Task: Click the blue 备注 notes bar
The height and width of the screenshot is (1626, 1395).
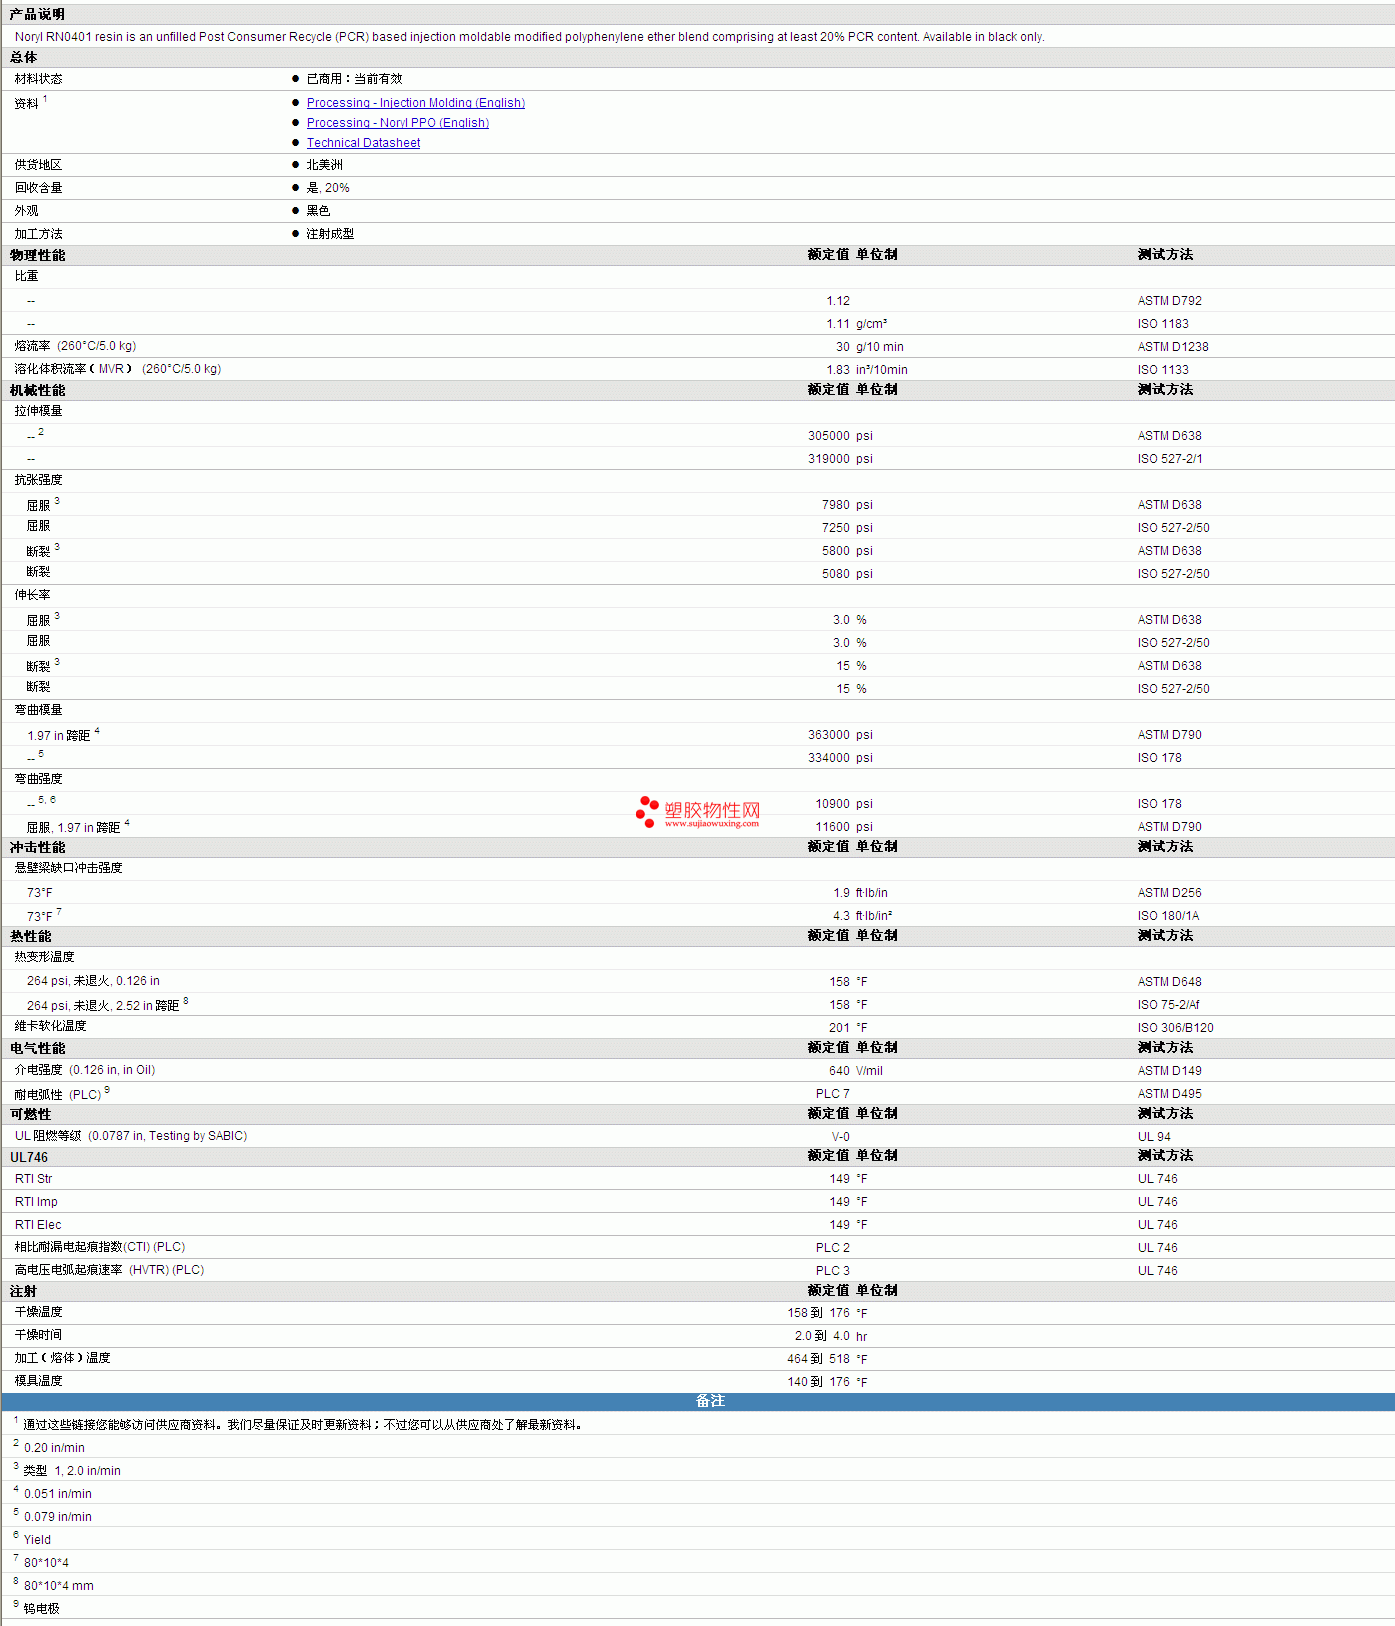Action: click(698, 1401)
